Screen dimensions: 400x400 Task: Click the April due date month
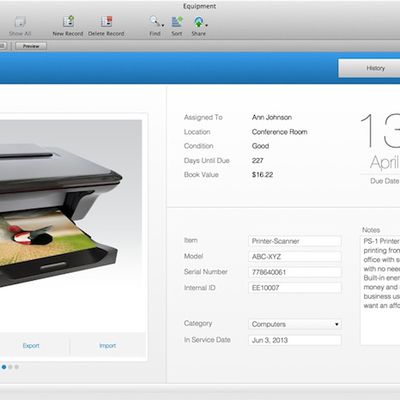385,162
